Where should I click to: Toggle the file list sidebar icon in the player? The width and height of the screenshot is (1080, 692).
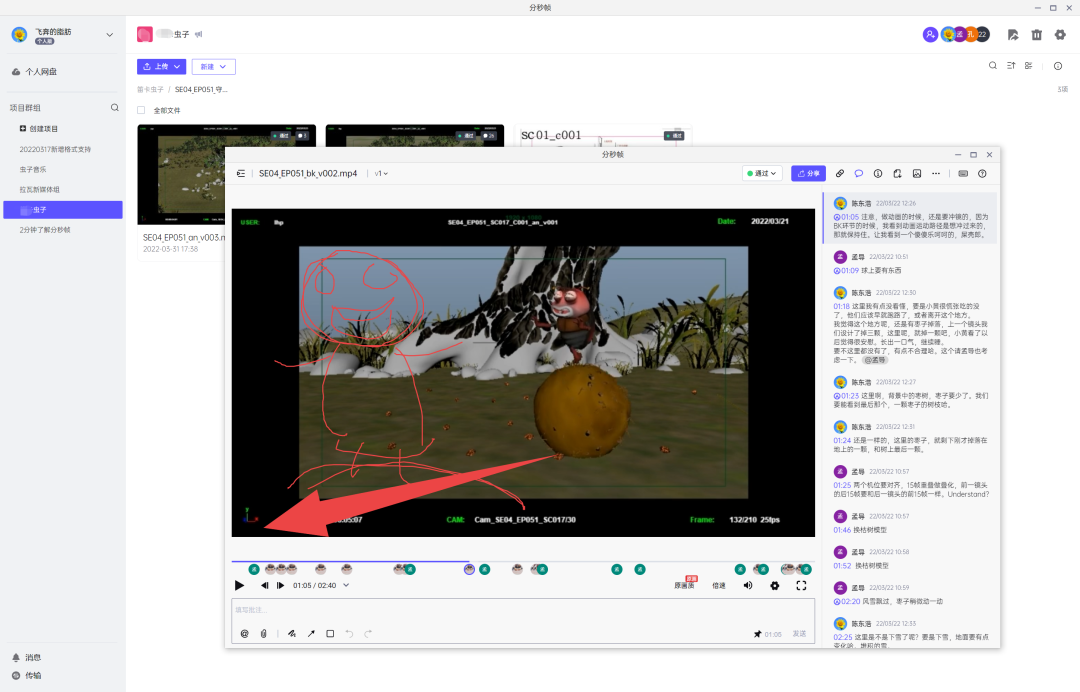[240, 174]
